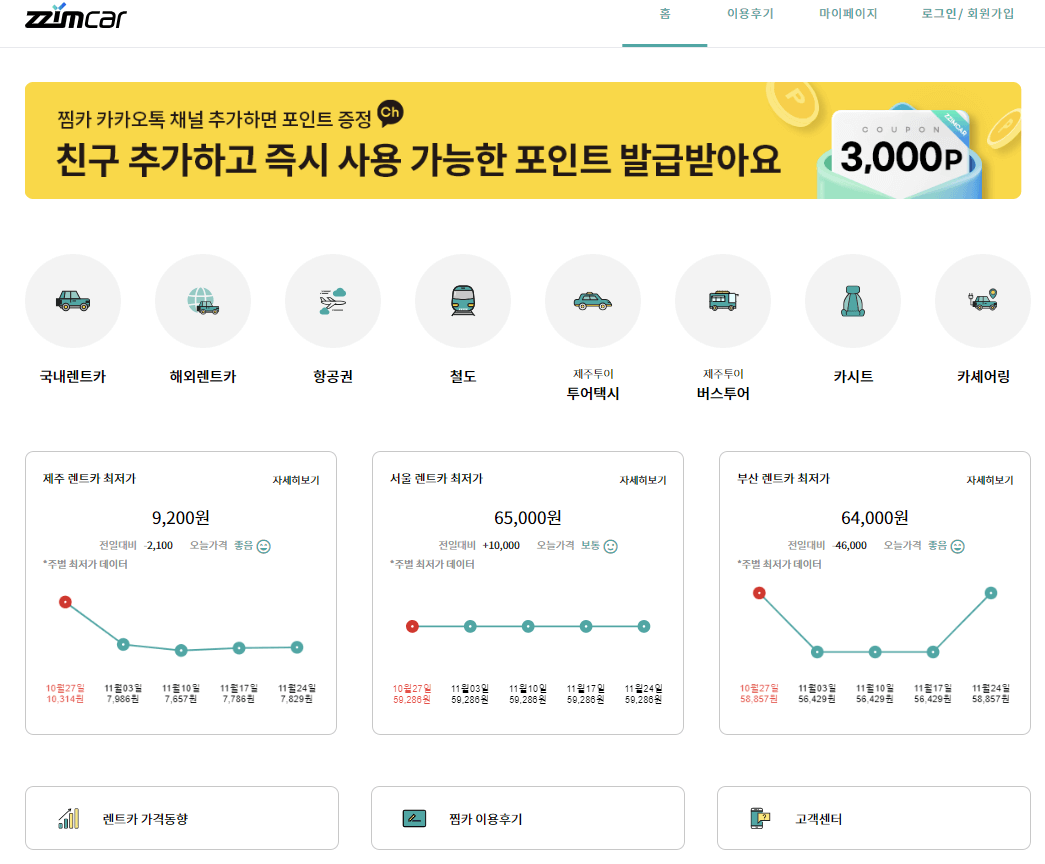This screenshot has height=864, width=1045.
Task: Open the 이용후기 menu
Action: (750, 14)
